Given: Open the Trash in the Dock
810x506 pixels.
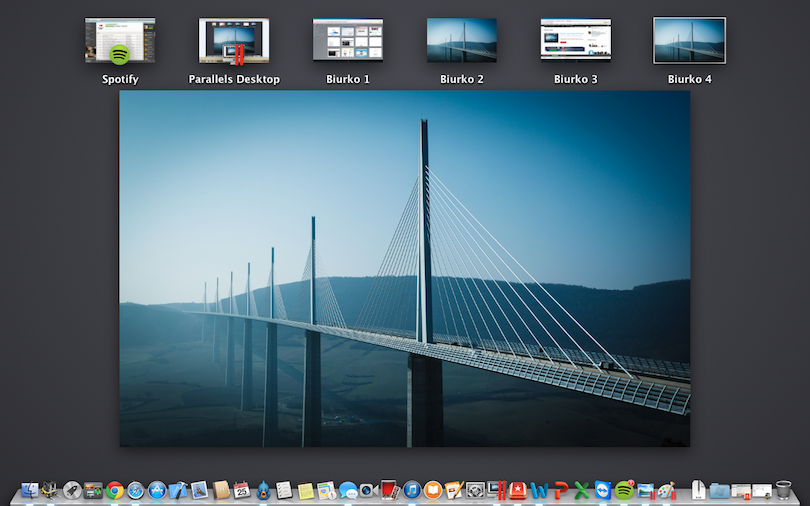Looking at the screenshot, I should pos(784,490).
